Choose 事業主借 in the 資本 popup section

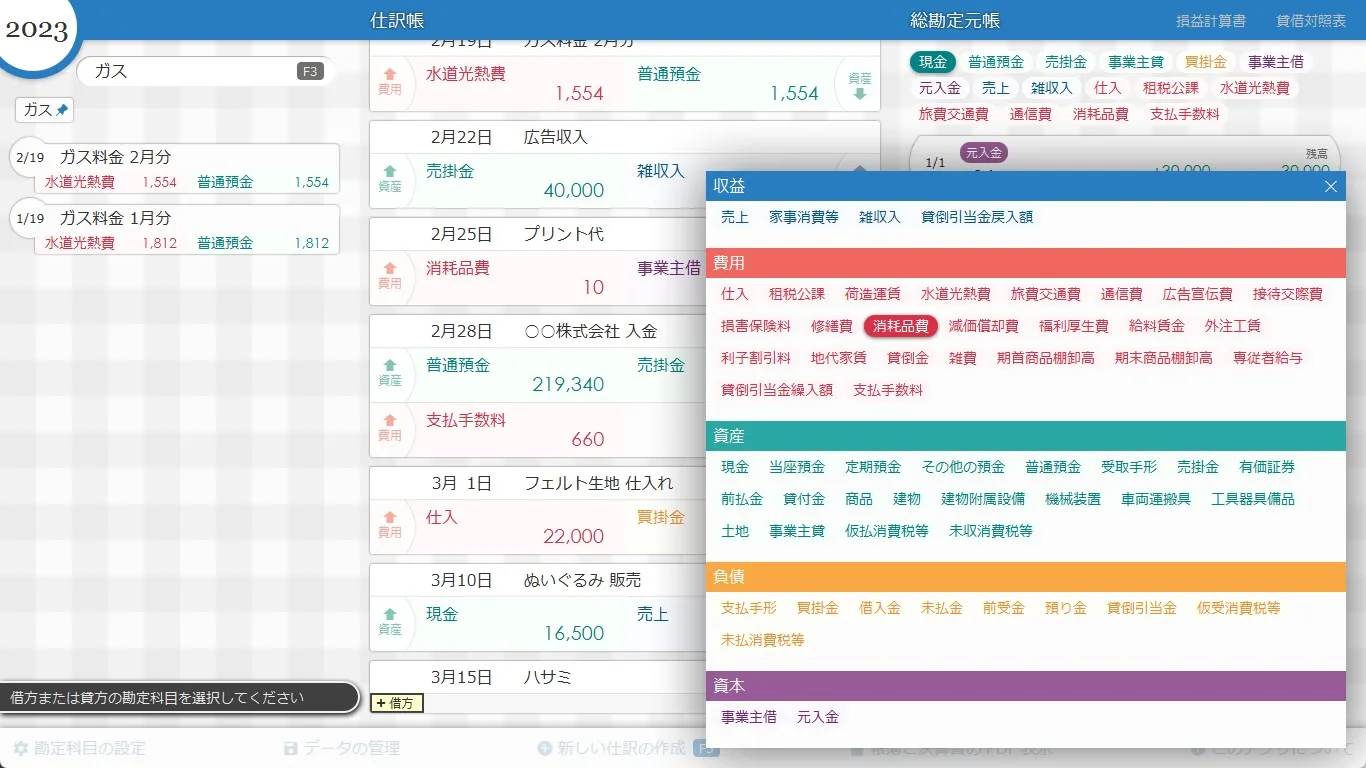[x=749, y=717]
